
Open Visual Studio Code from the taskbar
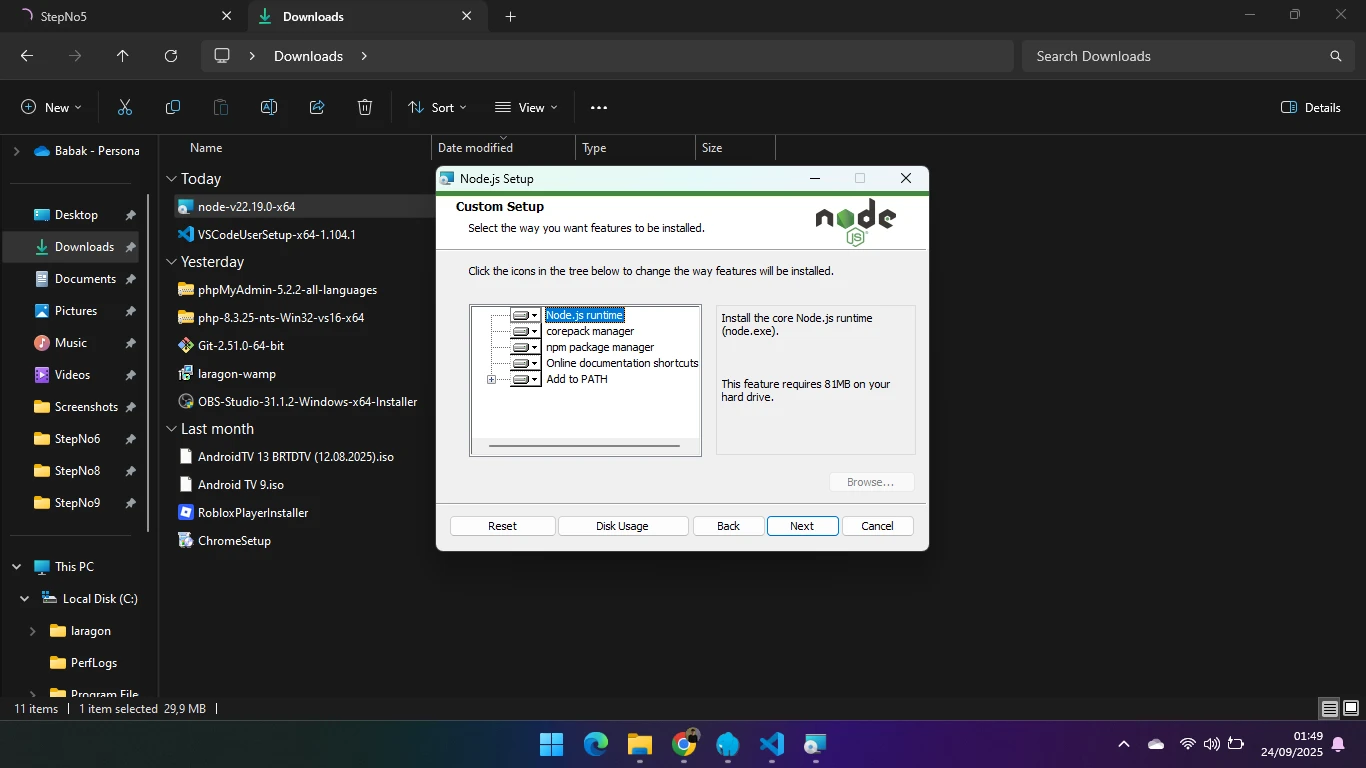tap(771, 744)
